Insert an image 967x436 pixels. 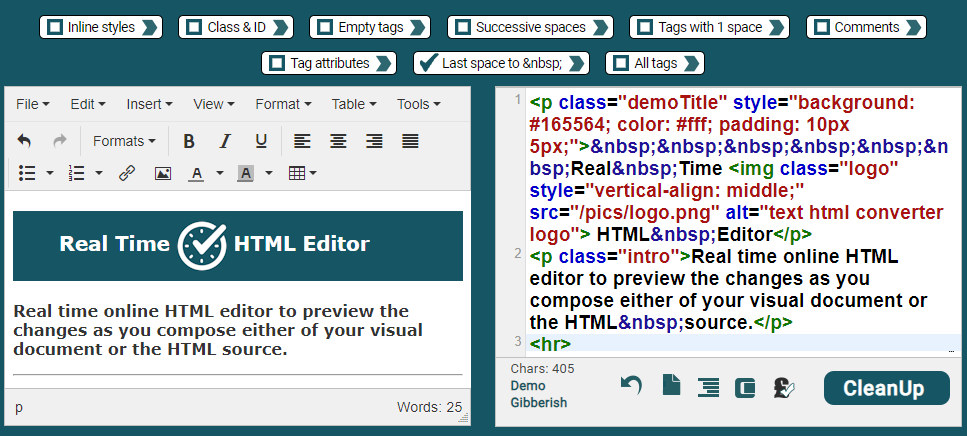pyautogui.click(x=163, y=173)
